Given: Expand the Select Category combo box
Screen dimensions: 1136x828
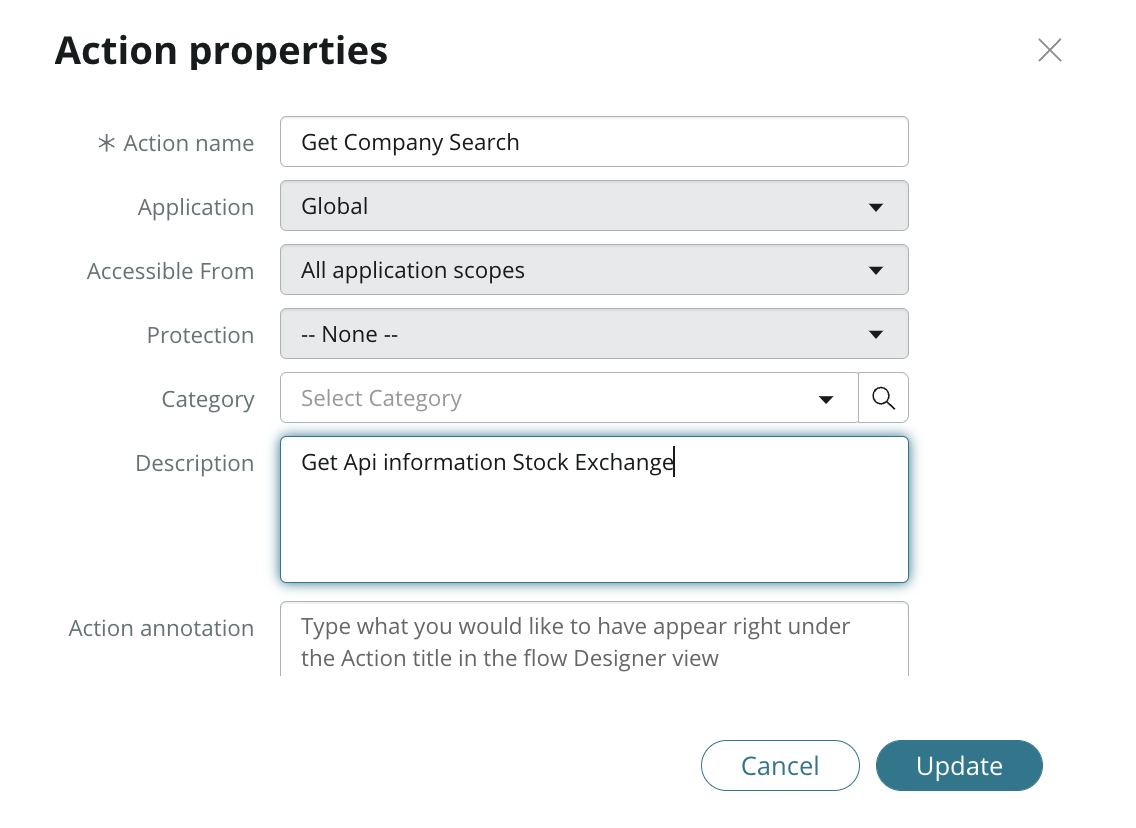Looking at the screenshot, I should pyautogui.click(x=568, y=398).
